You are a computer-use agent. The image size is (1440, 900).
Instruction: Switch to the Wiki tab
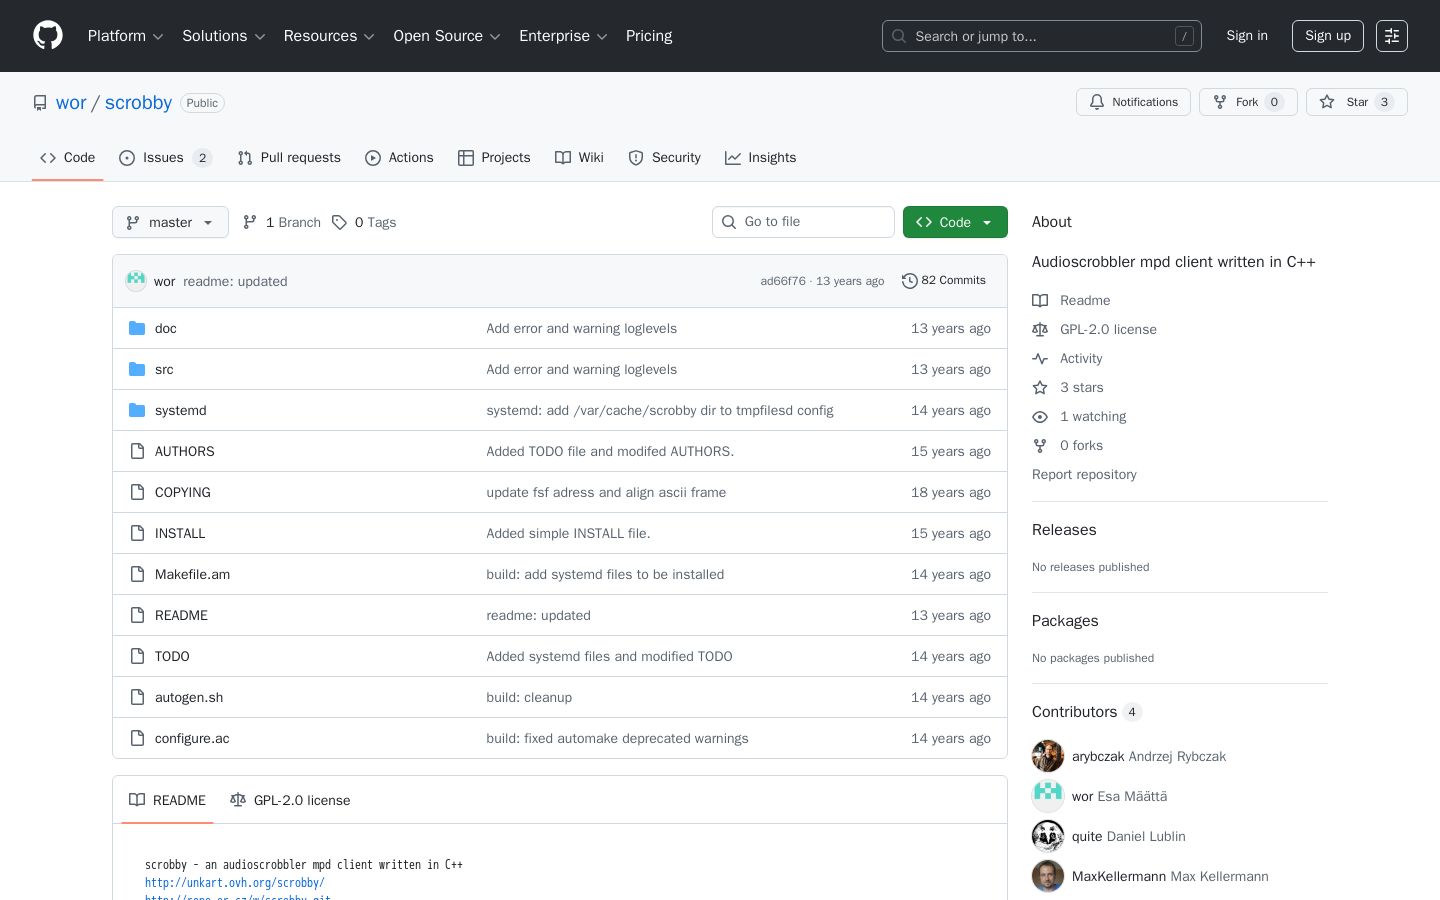[x=579, y=158]
